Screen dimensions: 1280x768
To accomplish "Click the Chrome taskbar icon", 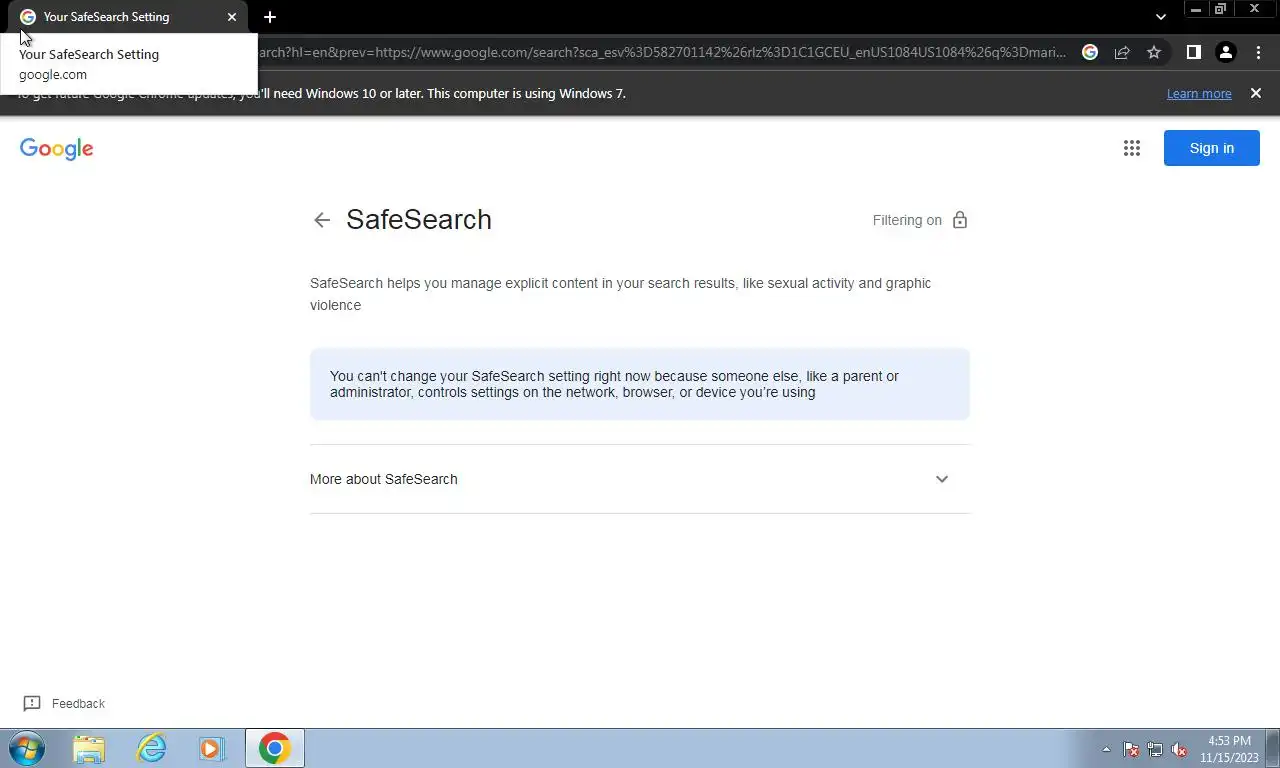I will pos(274,748).
